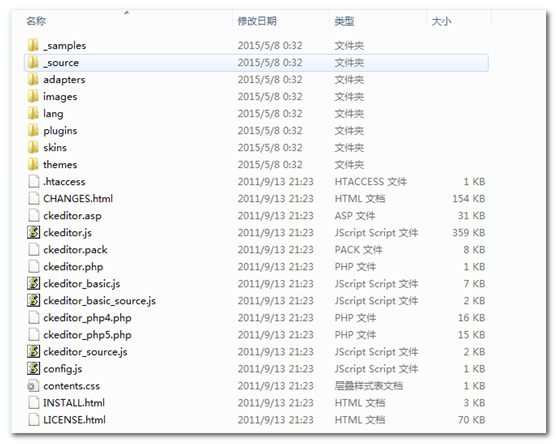Image resolution: width=557 pixels, height=444 pixels.
Task: Sort files by the 名称 column header
Action: point(36,21)
